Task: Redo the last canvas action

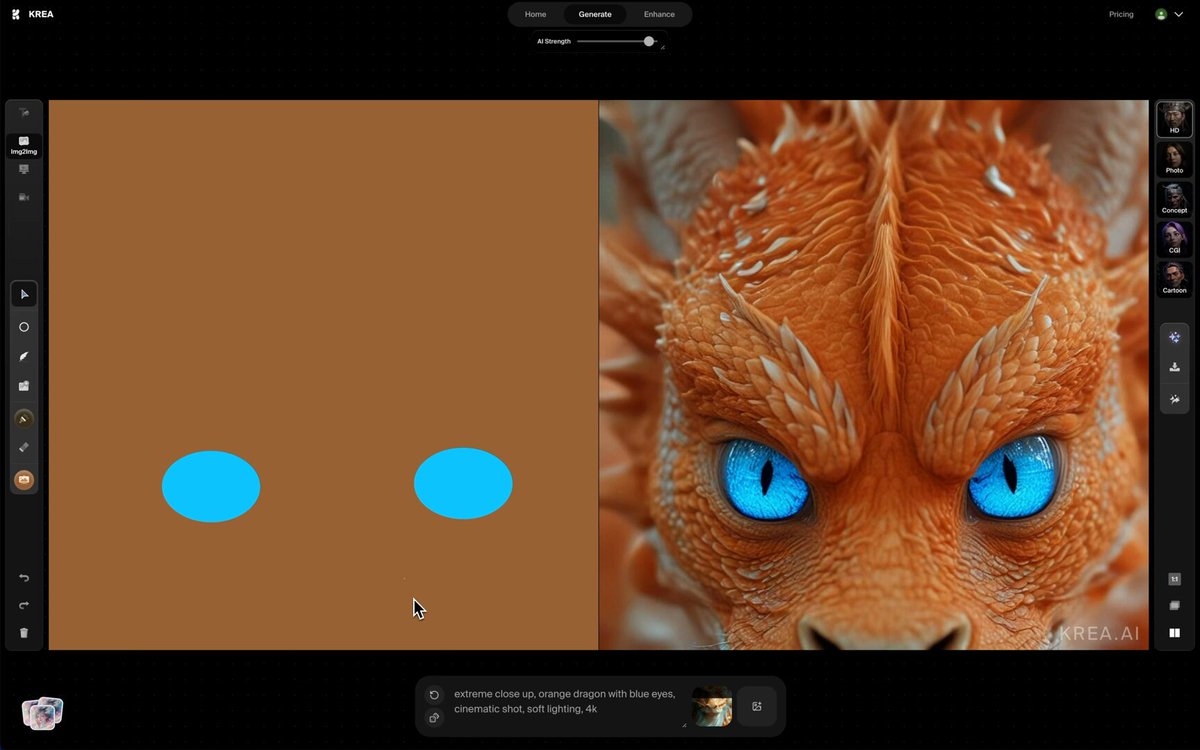Action: pyautogui.click(x=24, y=605)
